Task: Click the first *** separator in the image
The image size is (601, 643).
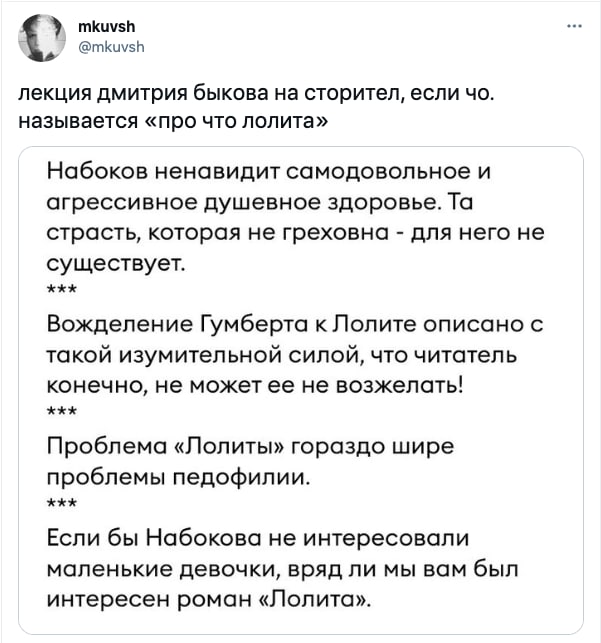Action: click(61, 289)
